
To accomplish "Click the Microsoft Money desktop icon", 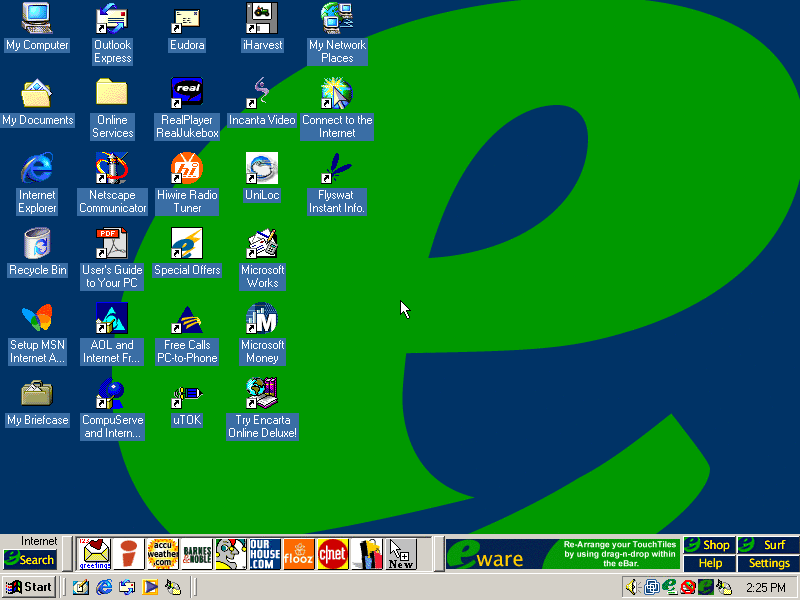I will (x=262, y=319).
